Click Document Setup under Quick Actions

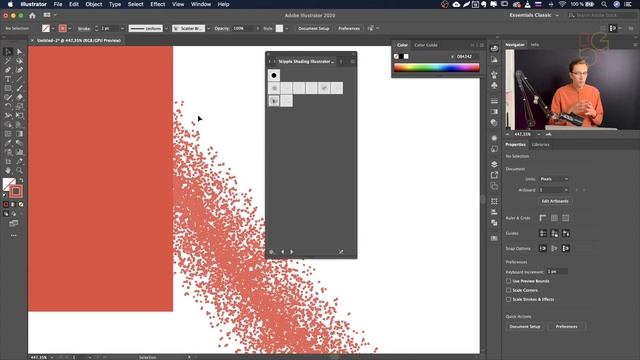(525, 327)
